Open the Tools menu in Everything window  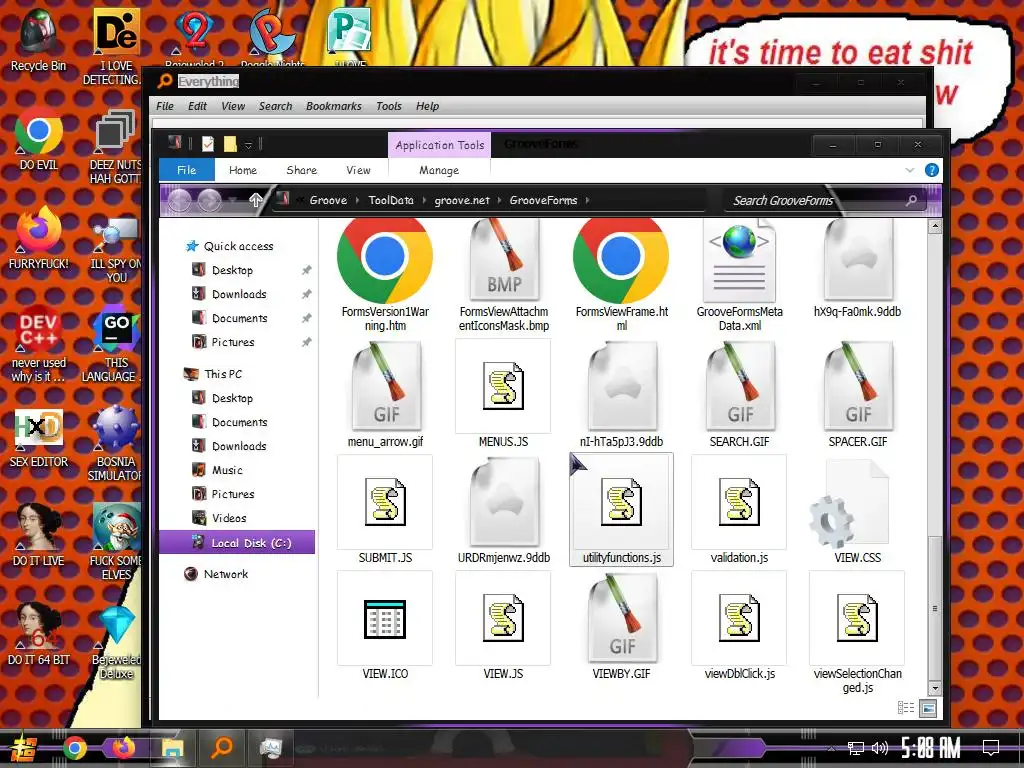point(389,106)
